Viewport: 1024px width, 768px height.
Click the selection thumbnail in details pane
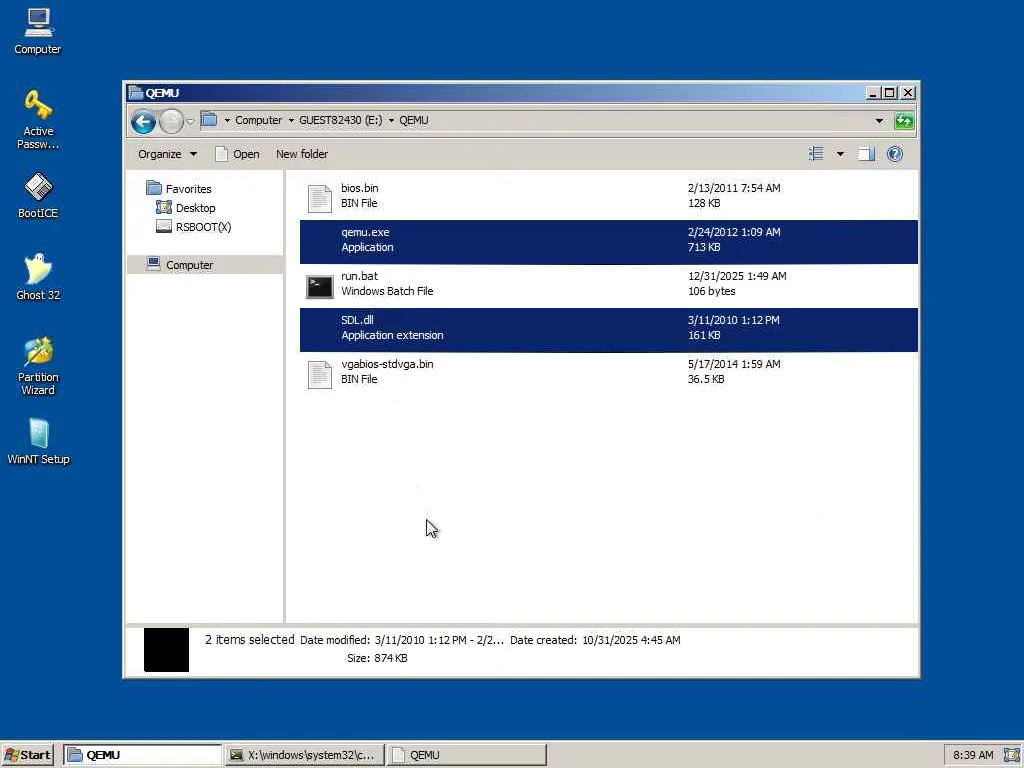pyautogui.click(x=167, y=650)
